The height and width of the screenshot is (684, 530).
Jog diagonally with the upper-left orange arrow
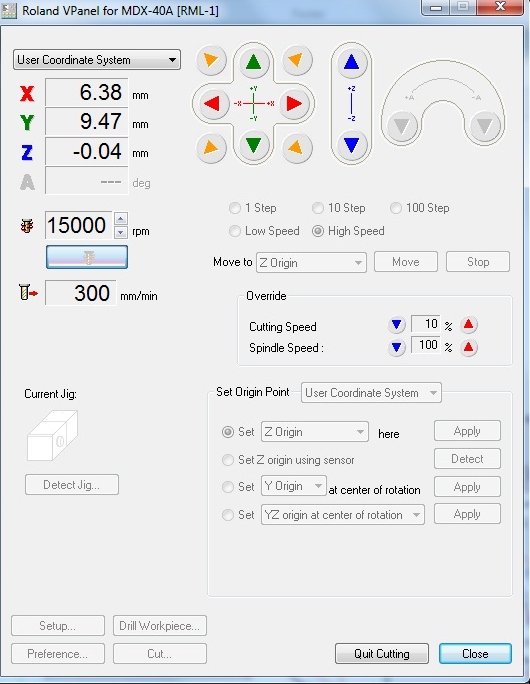click(x=211, y=60)
